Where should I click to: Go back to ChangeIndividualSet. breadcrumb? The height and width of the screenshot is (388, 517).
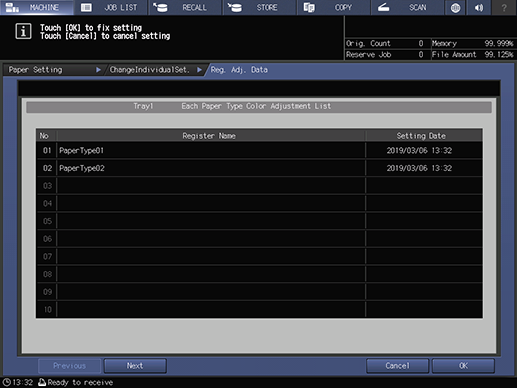click(x=154, y=70)
